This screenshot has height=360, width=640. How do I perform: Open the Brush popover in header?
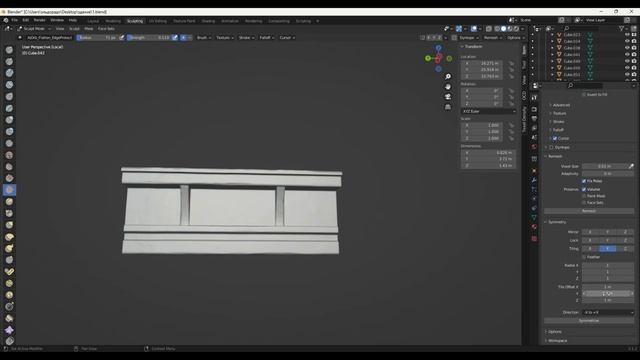coord(204,38)
